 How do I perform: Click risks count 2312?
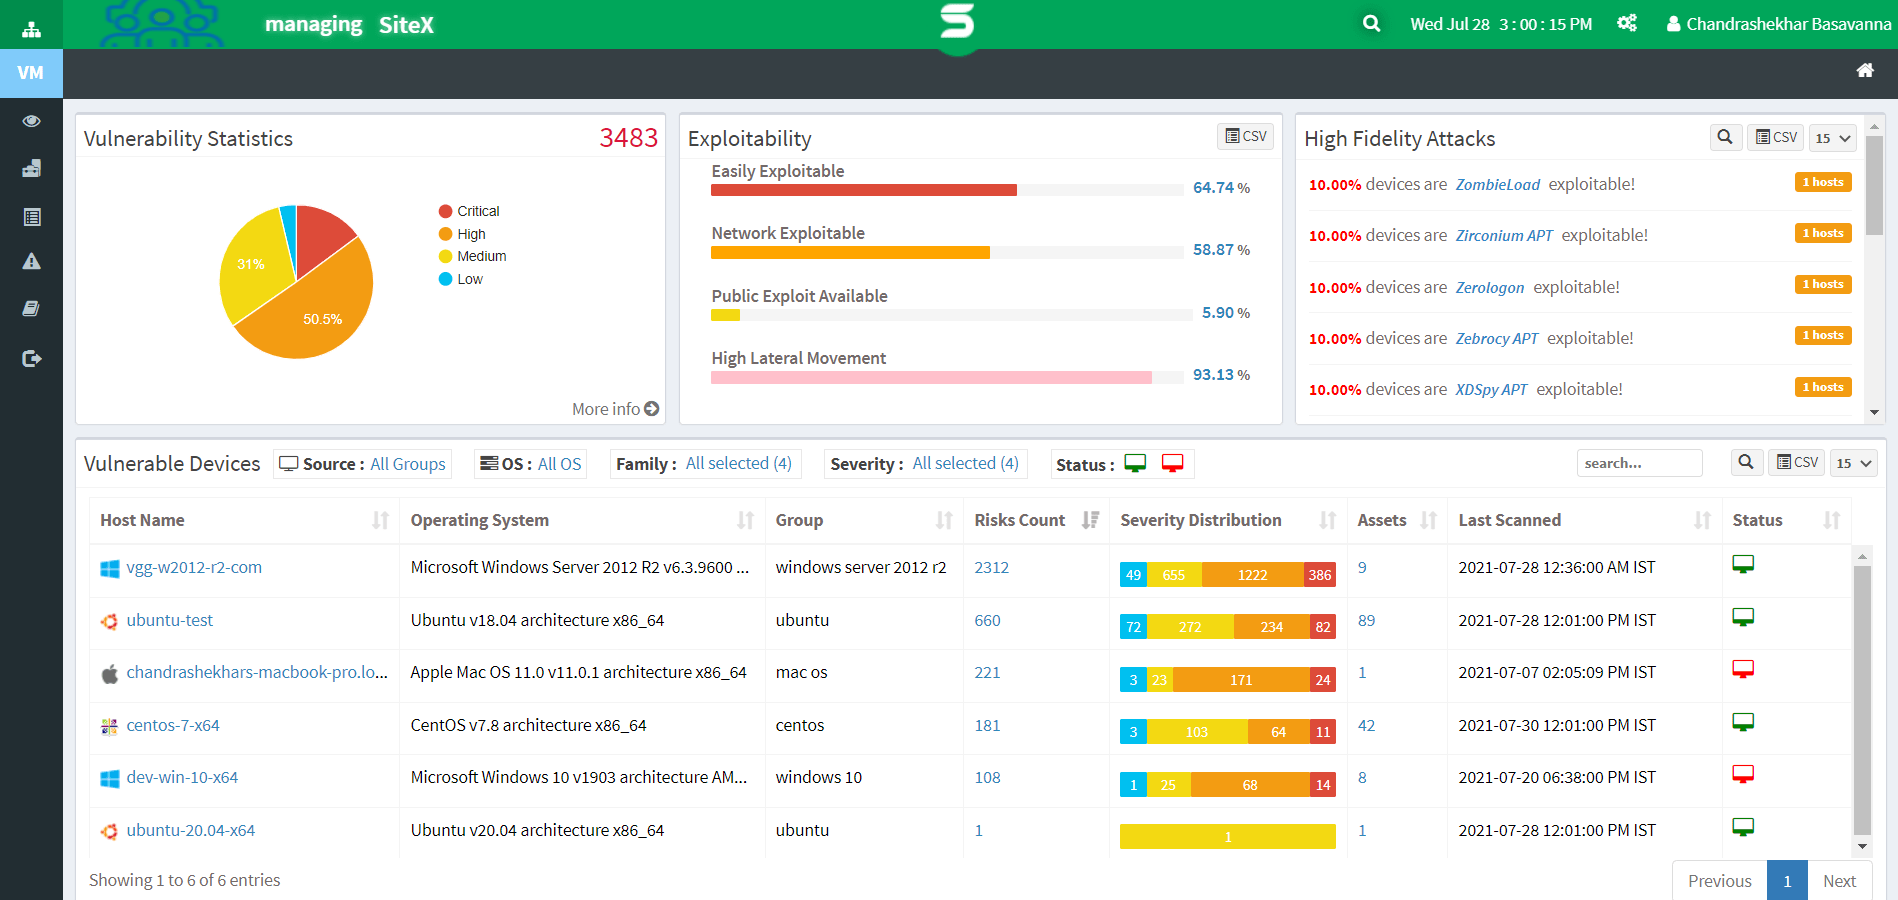pos(991,568)
